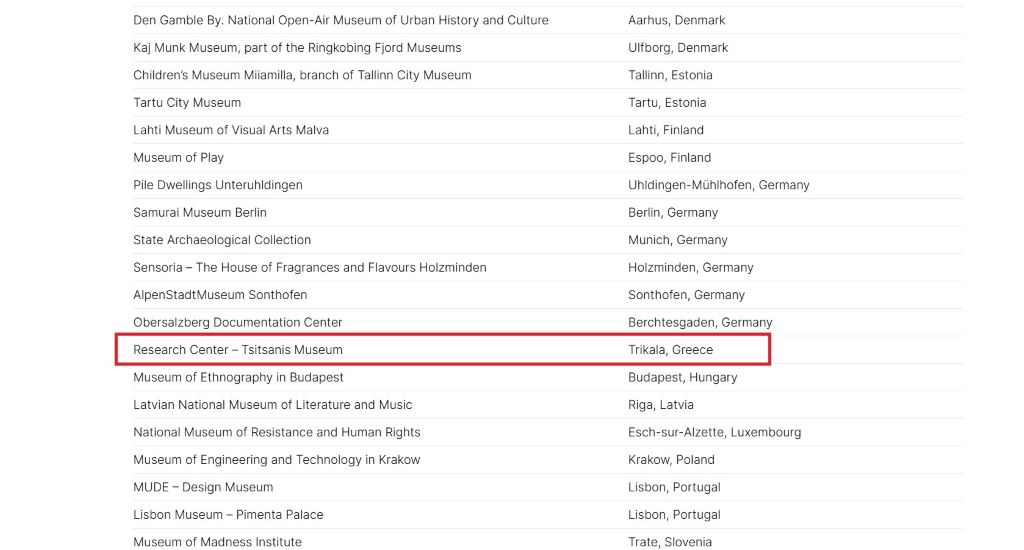Select National Museum of Resistance and Human Rights
This screenshot has height=550, width=1024.
pyautogui.click(x=277, y=433)
